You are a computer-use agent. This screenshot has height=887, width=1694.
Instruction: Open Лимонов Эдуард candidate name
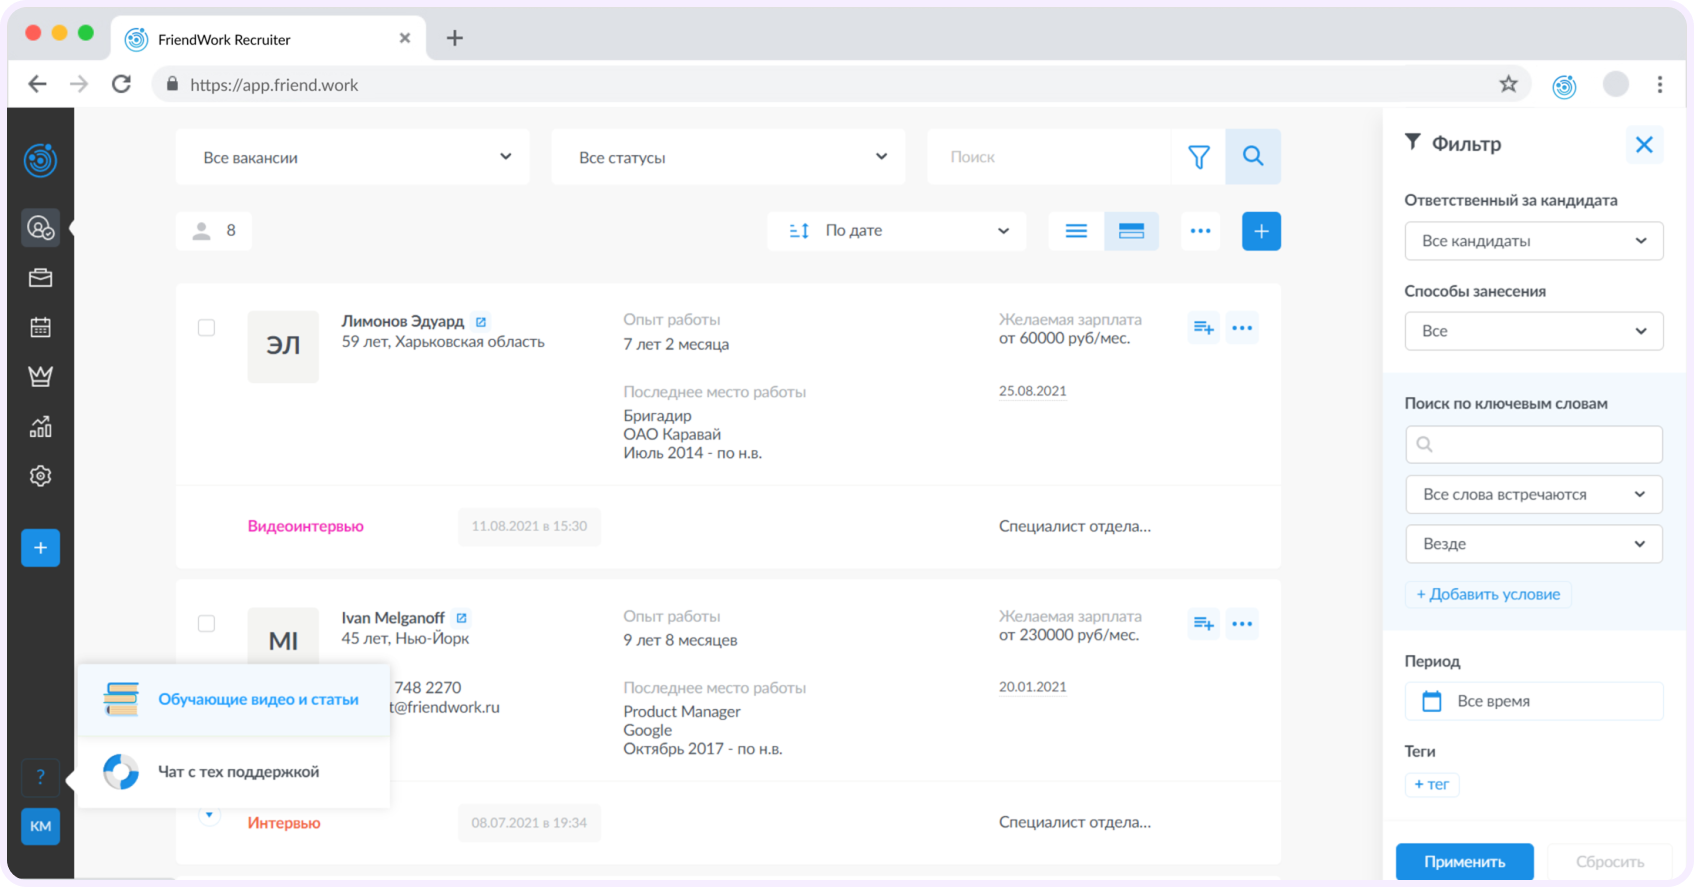coord(403,321)
